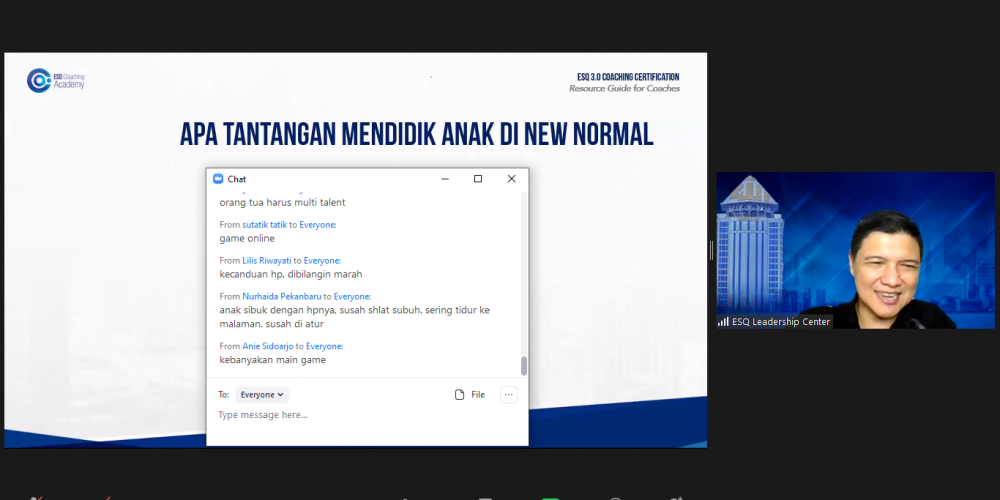Maximize the Chat window
The height and width of the screenshot is (500, 1000).
pos(478,179)
